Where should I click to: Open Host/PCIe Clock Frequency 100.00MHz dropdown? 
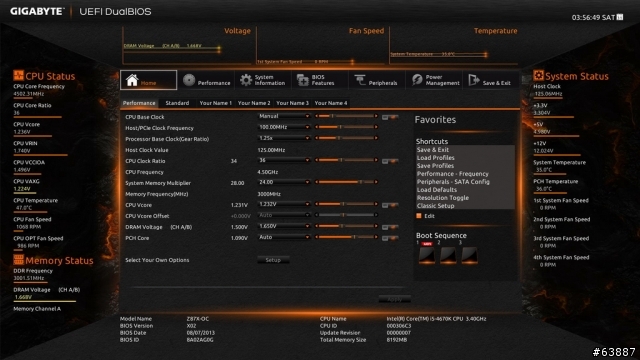click(x=284, y=127)
